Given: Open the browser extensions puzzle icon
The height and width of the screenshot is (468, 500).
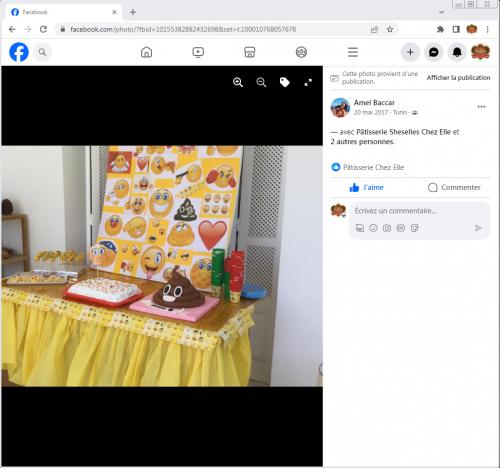Looking at the screenshot, I should 440,29.
